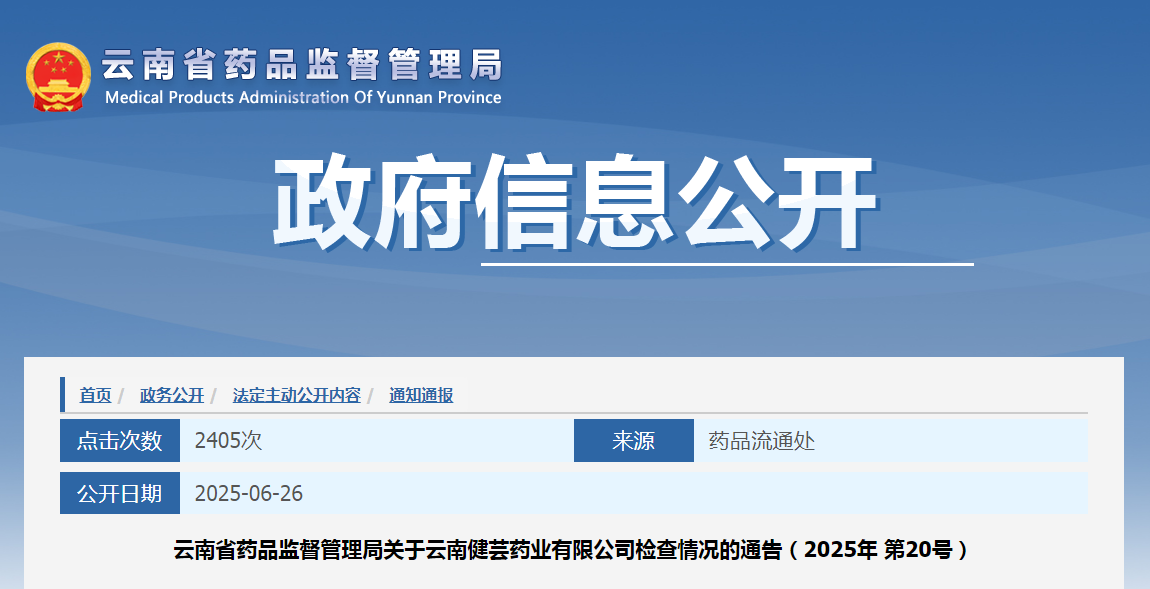The width and height of the screenshot is (1150, 589).
Task: Click the 点击次数 label cell
Action: point(120,440)
